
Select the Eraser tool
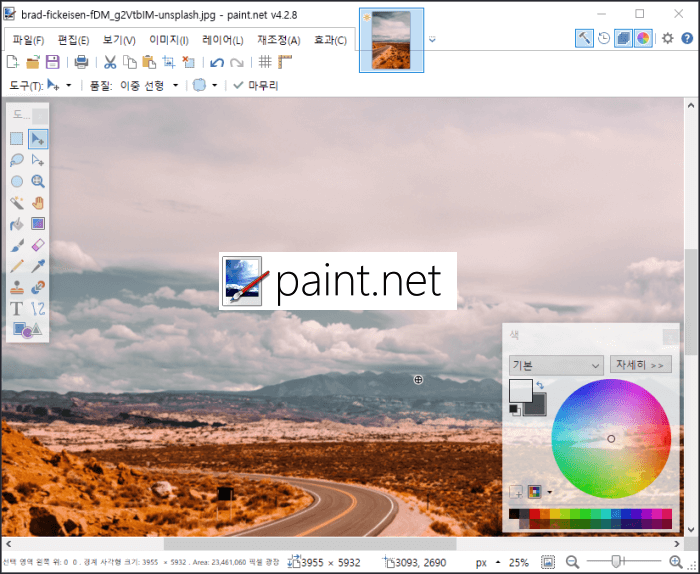pos(38,245)
